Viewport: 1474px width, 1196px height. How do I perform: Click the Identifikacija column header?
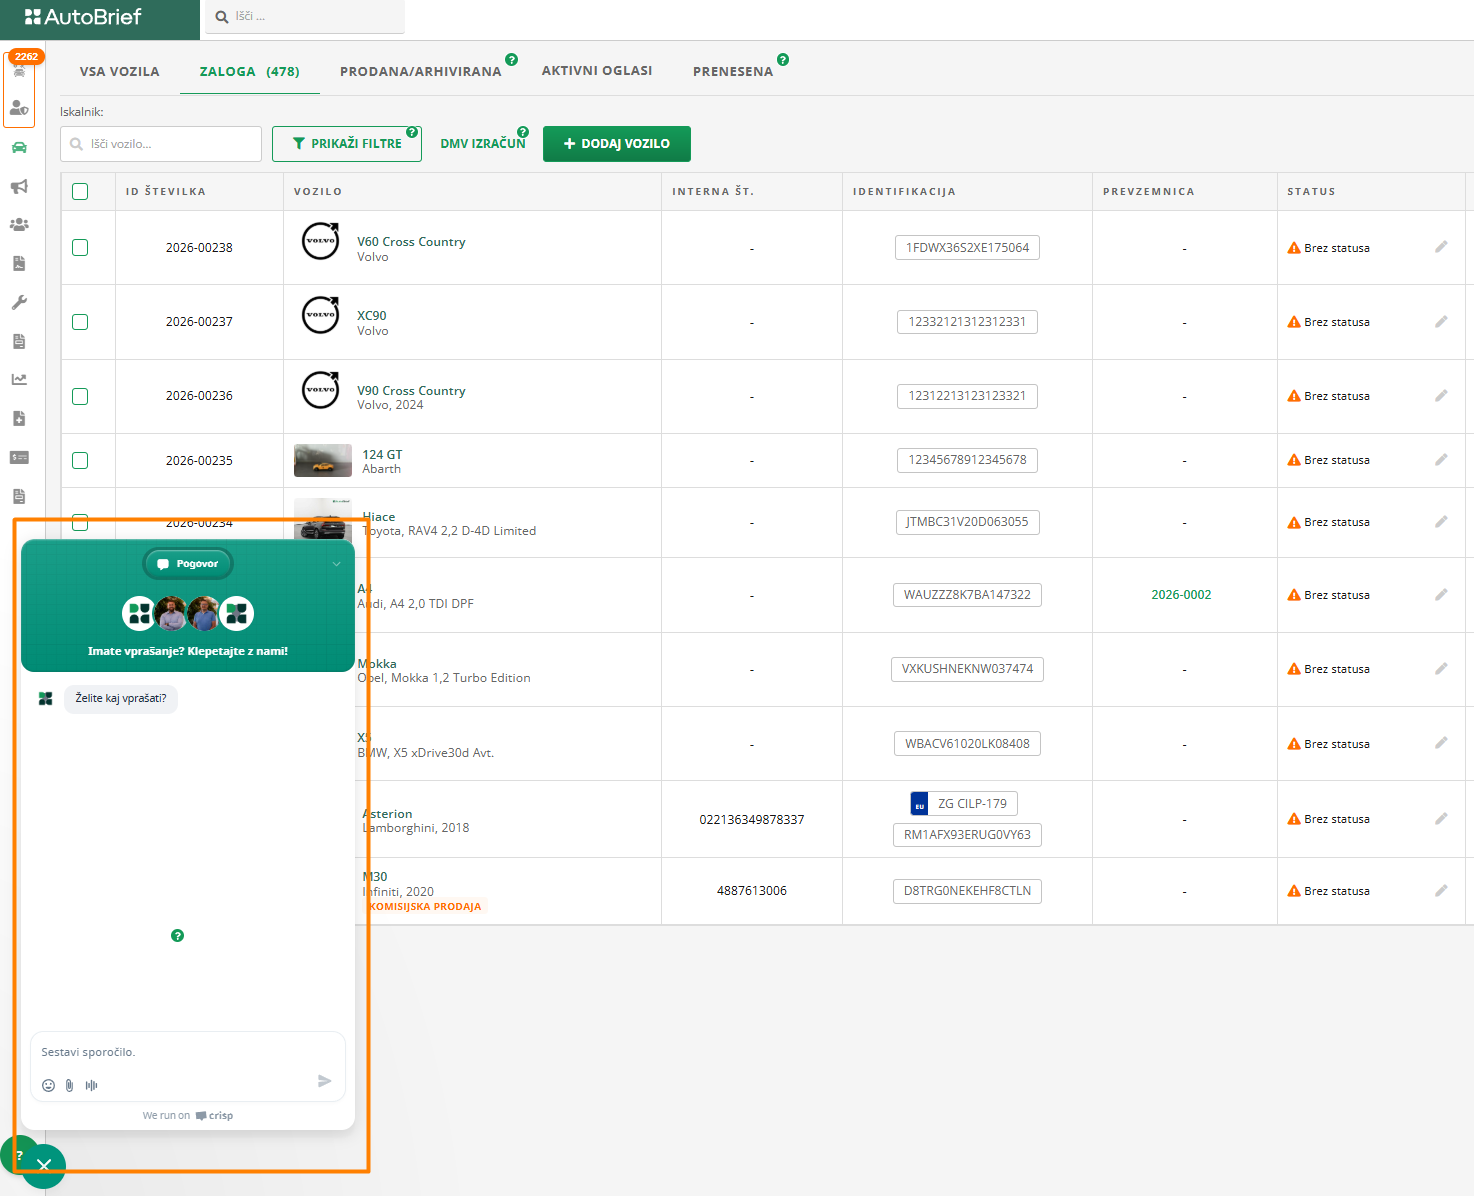click(904, 191)
